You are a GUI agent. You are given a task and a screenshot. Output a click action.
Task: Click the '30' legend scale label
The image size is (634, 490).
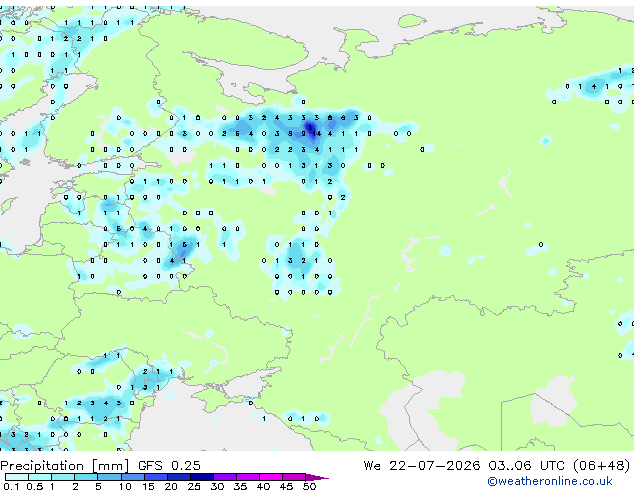click(218, 486)
